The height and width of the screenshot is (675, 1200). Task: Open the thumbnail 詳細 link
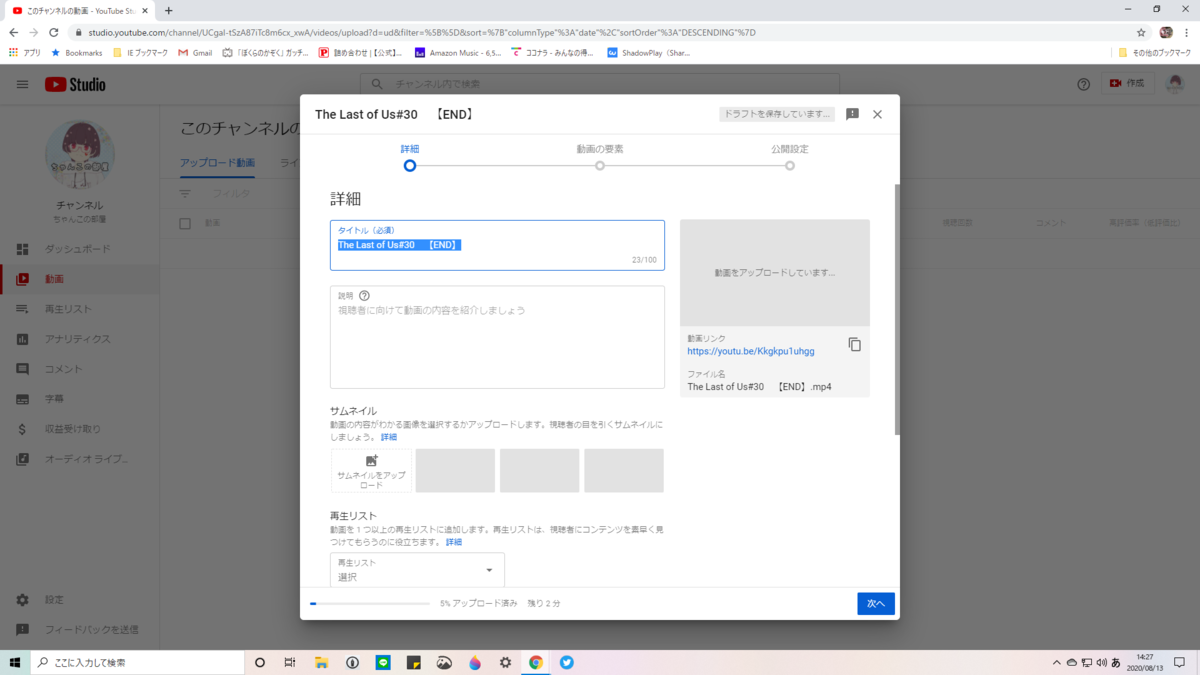[389, 437]
